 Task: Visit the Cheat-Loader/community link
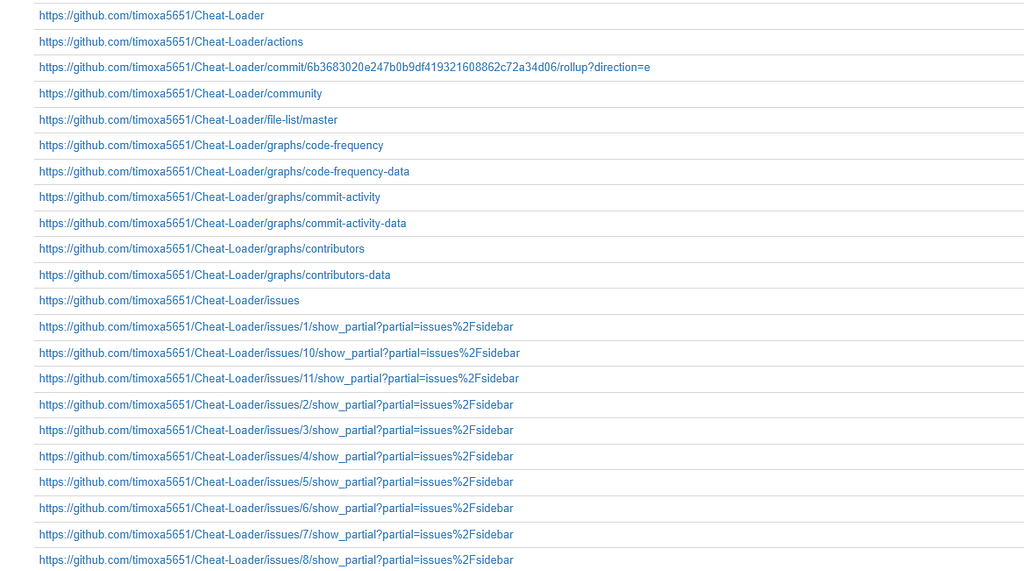(x=180, y=93)
